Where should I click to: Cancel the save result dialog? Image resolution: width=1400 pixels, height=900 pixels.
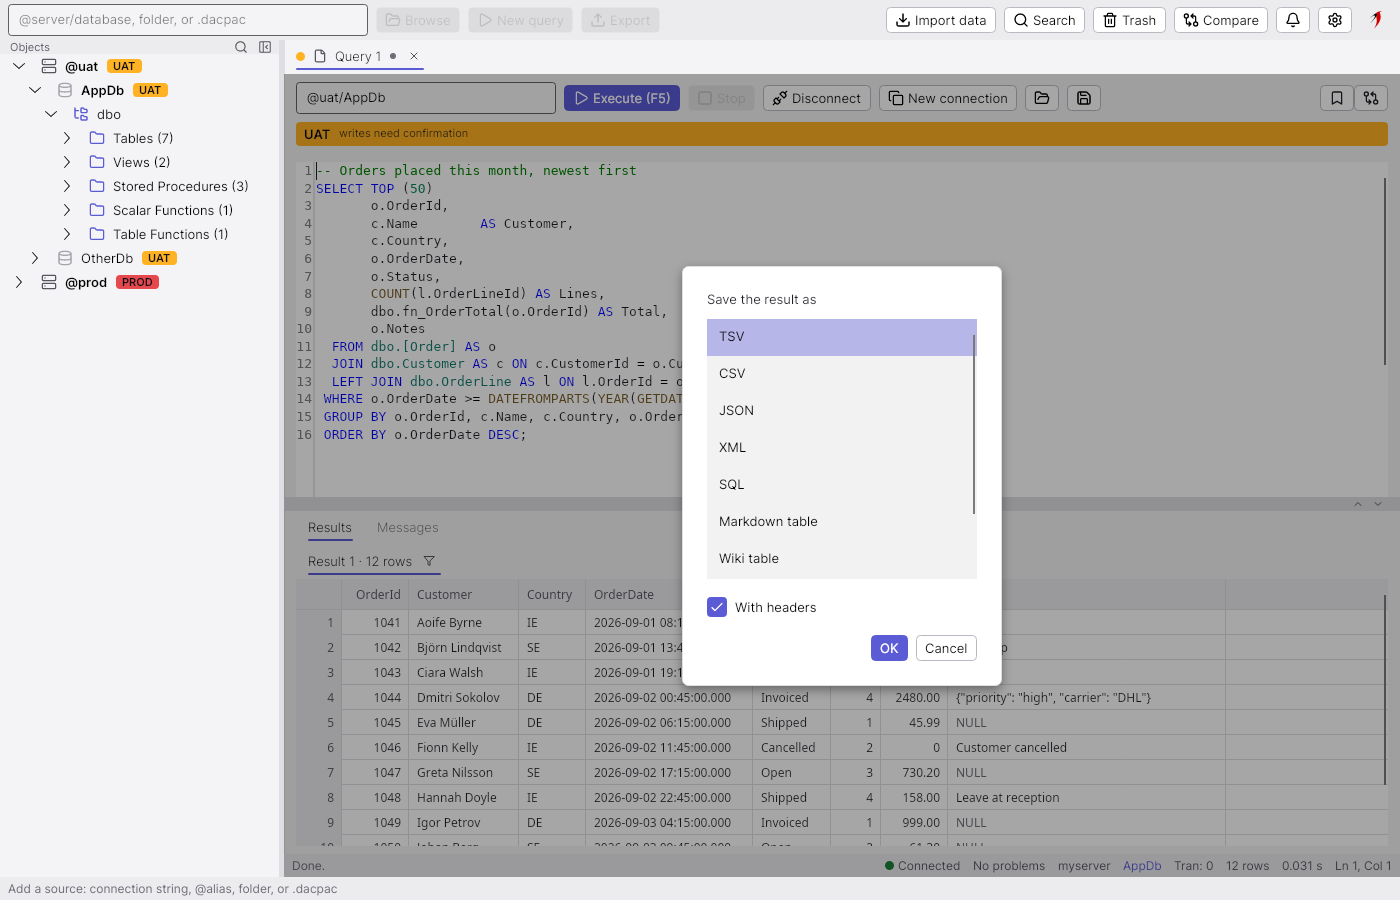coord(946,648)
